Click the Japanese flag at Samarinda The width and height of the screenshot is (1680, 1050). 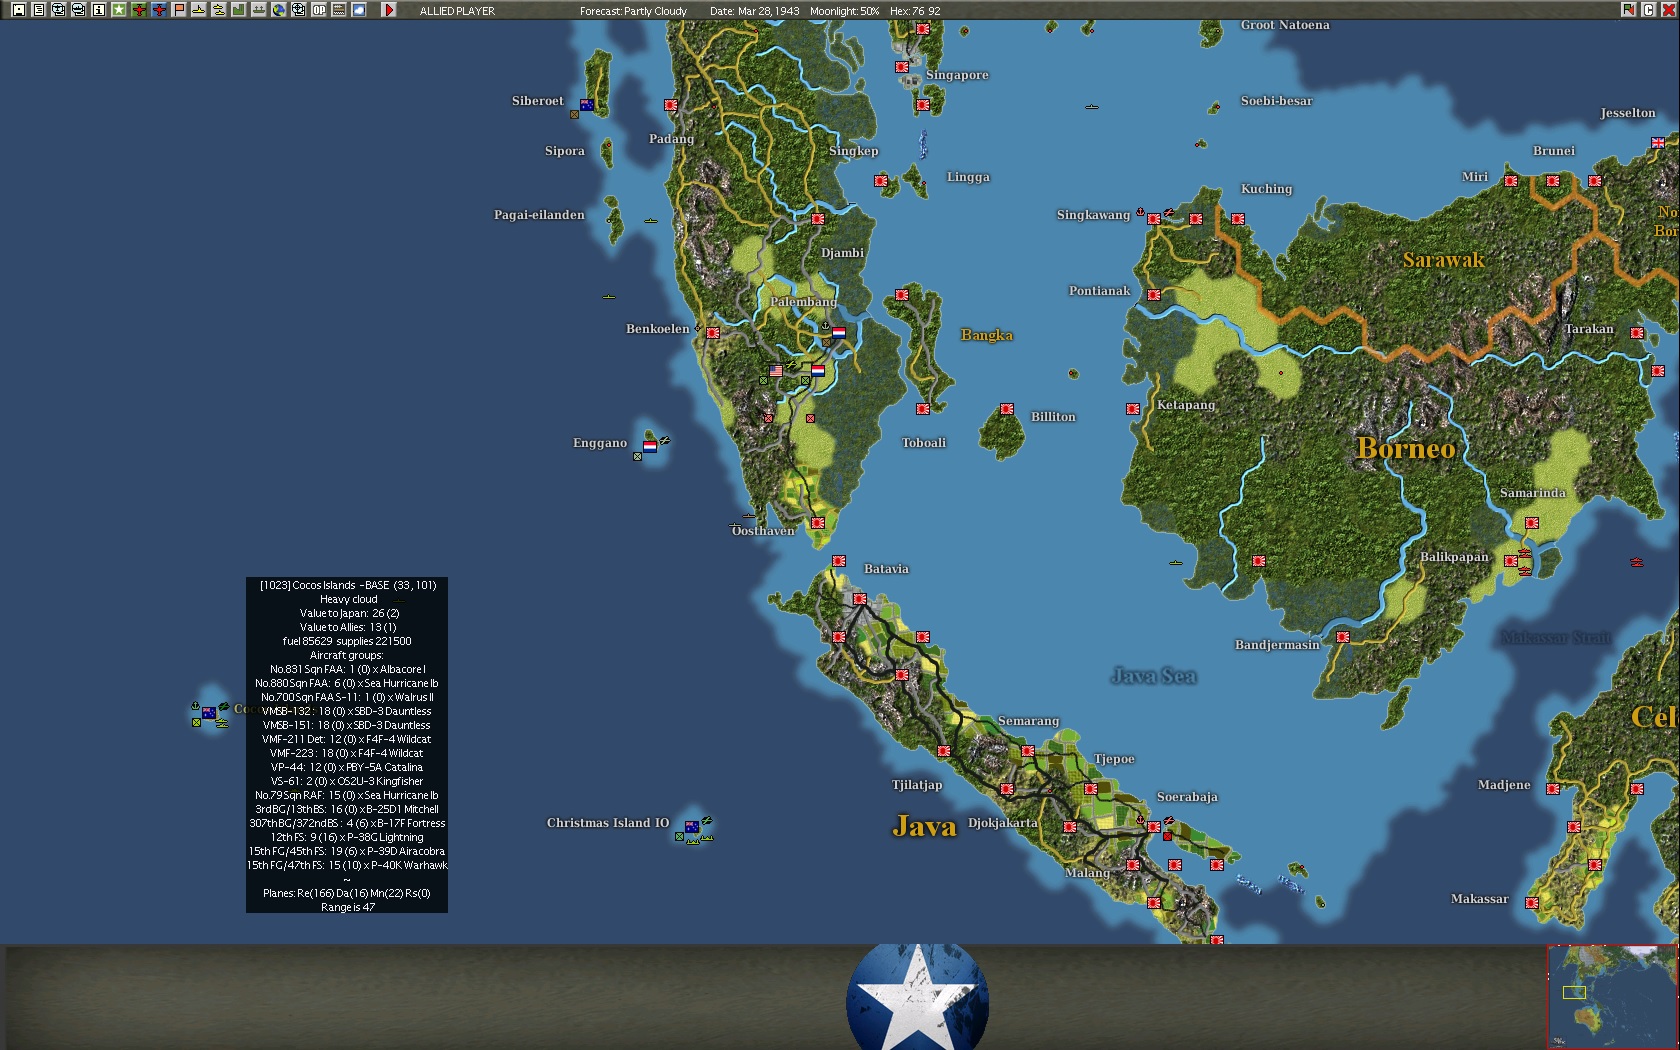(1532, 522)
